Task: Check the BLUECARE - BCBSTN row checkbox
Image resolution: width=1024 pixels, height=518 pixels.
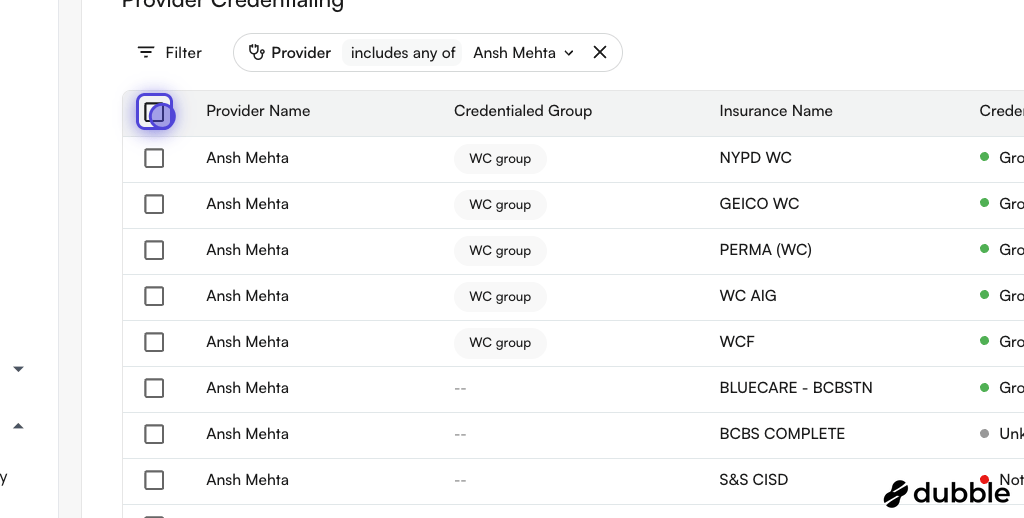Action: 154,388
